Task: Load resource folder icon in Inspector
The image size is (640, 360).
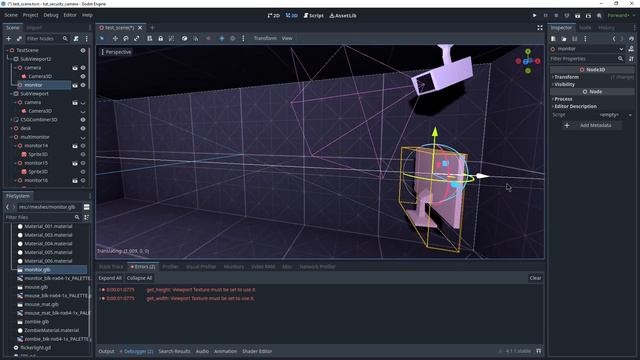Action: coord(564,39)
